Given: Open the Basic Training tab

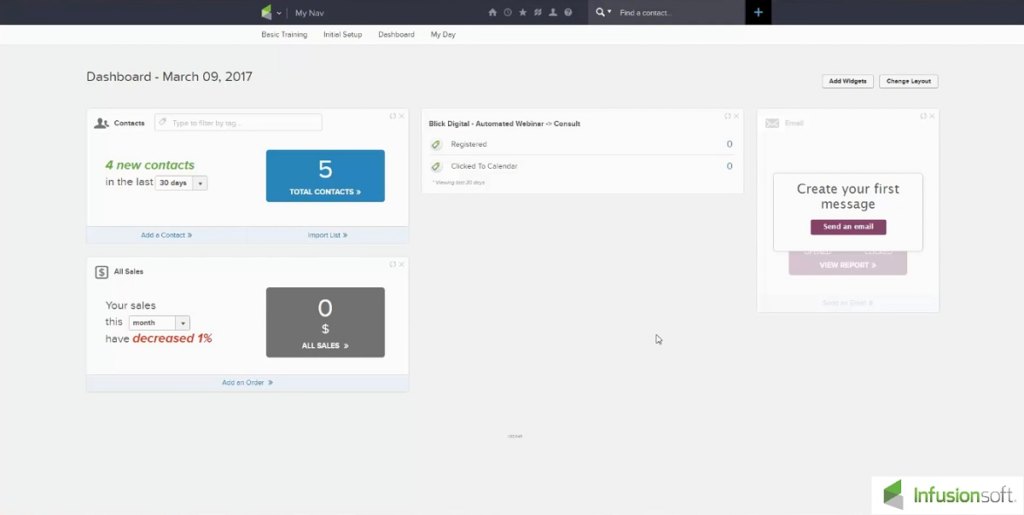Looking at the screenshot, I should tap(284, 35).
